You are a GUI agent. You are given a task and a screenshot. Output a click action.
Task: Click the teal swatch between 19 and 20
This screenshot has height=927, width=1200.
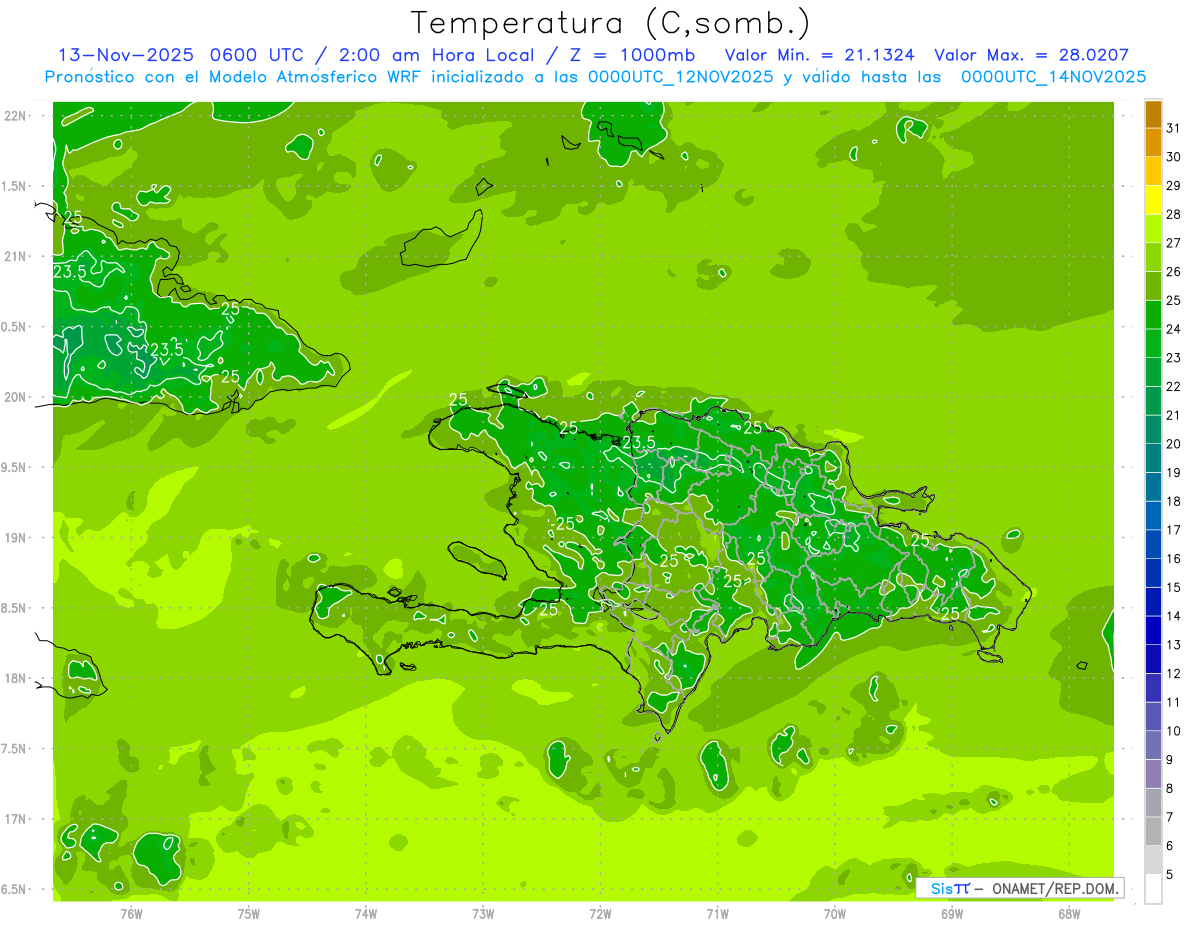tap(1153, 459)
